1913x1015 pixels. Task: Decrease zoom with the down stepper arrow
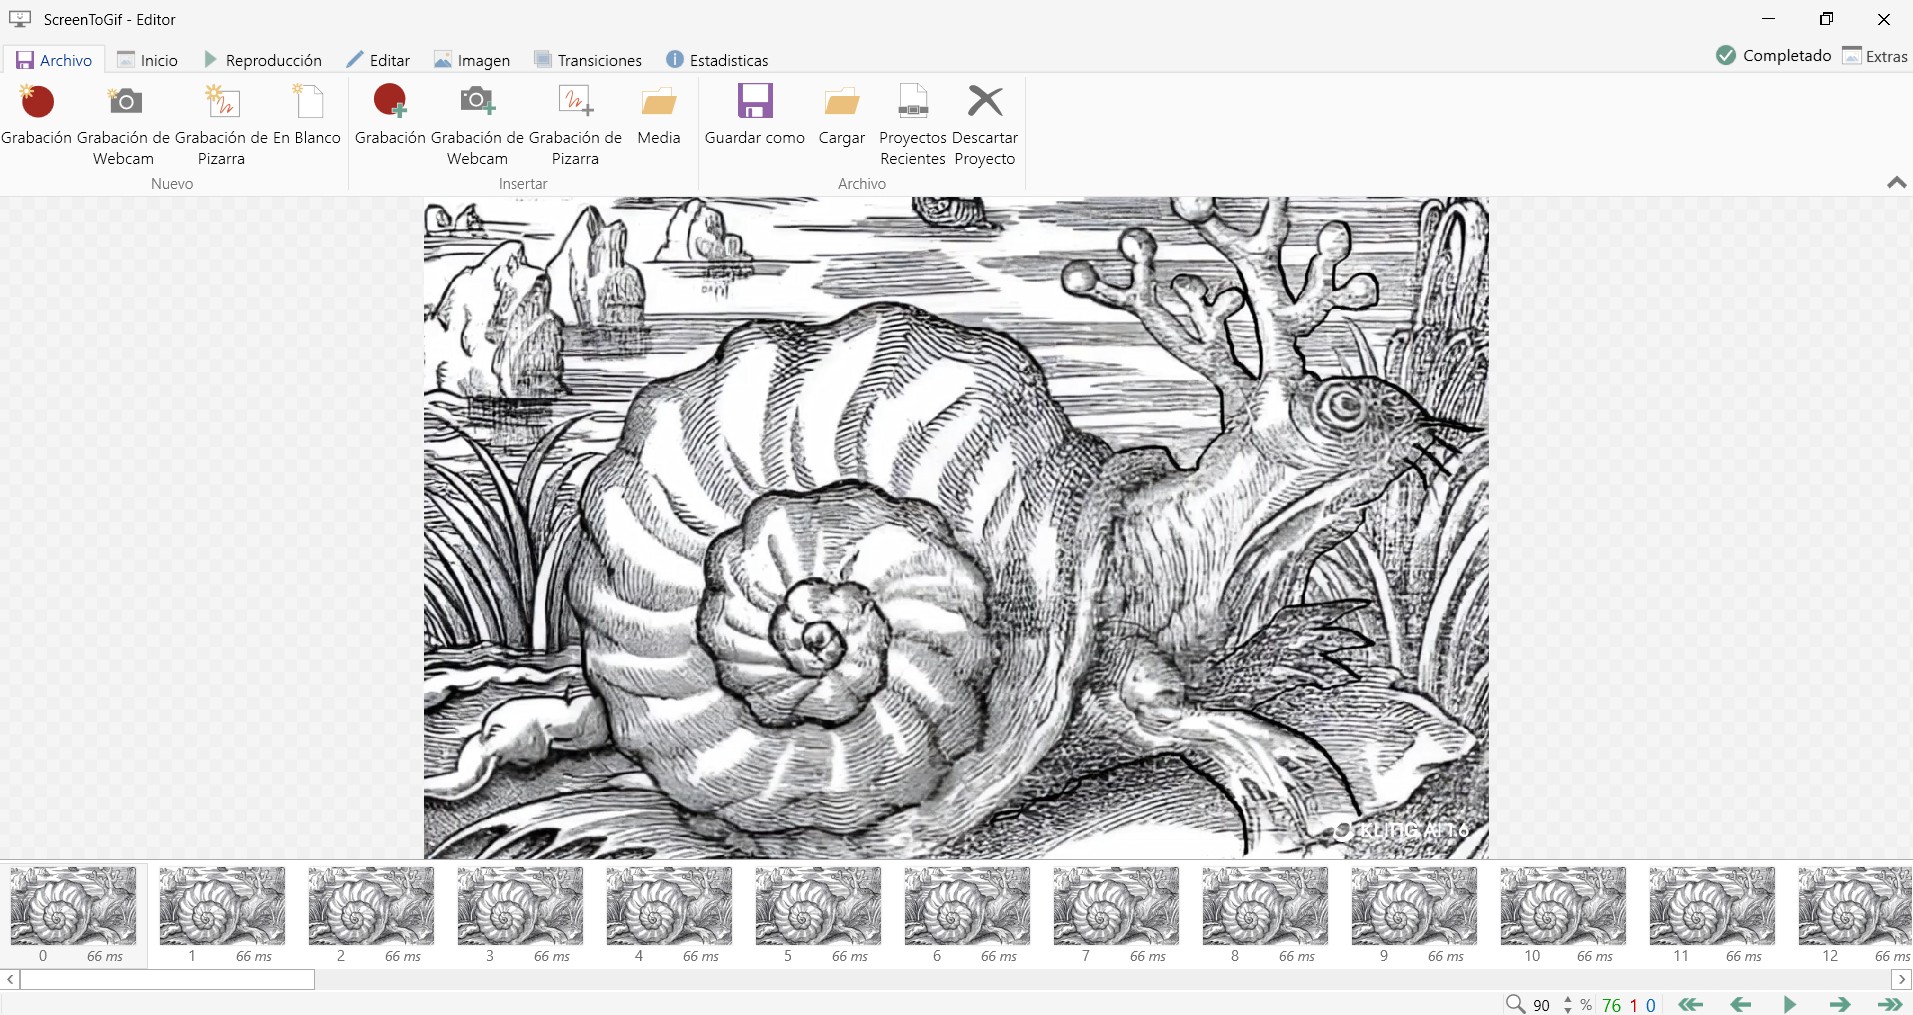point(1567,1010)
